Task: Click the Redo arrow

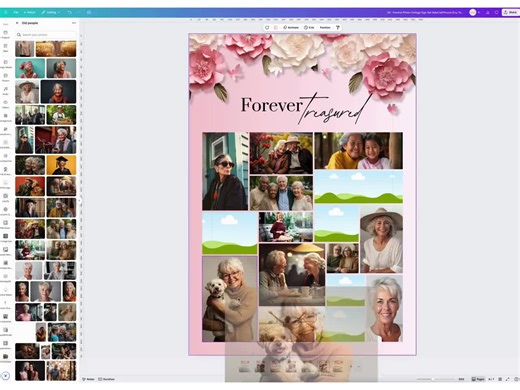Action: (x=79, y=12)
